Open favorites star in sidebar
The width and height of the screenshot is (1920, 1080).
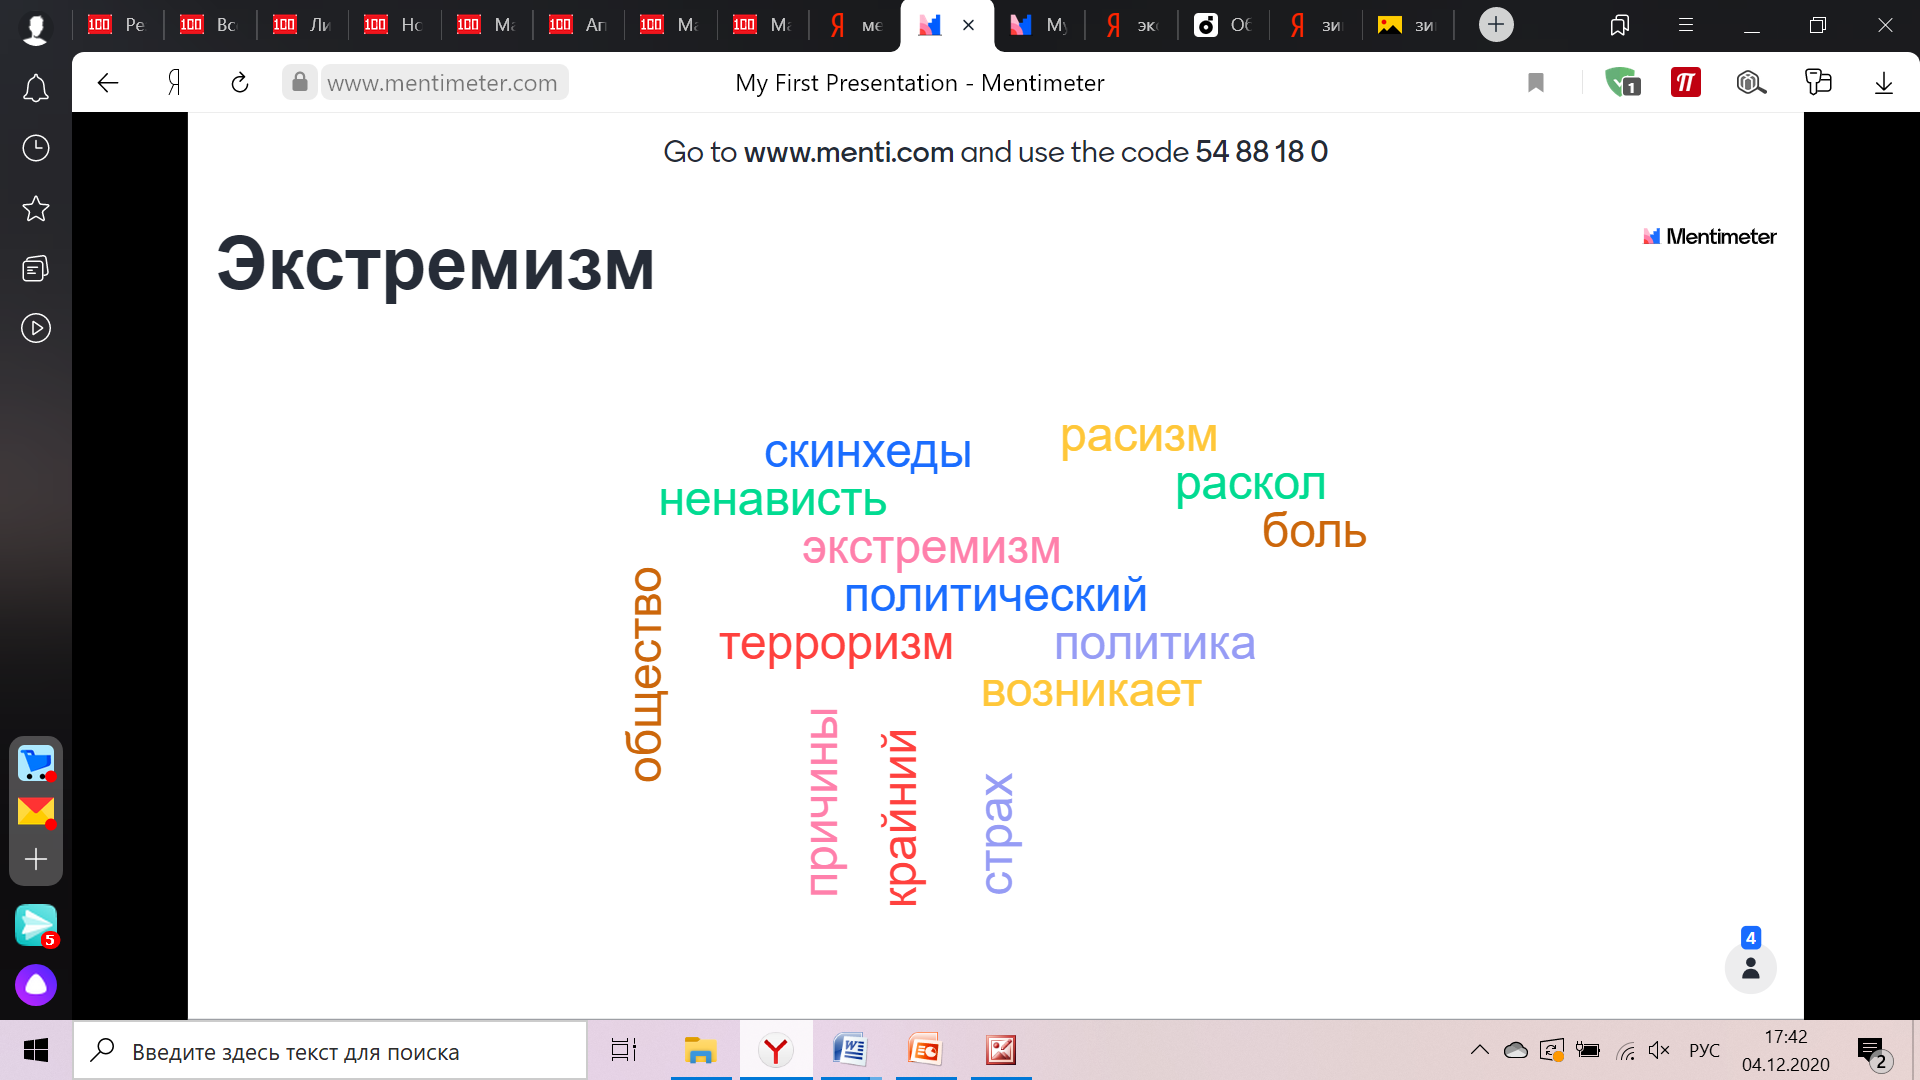coord(36,209)
